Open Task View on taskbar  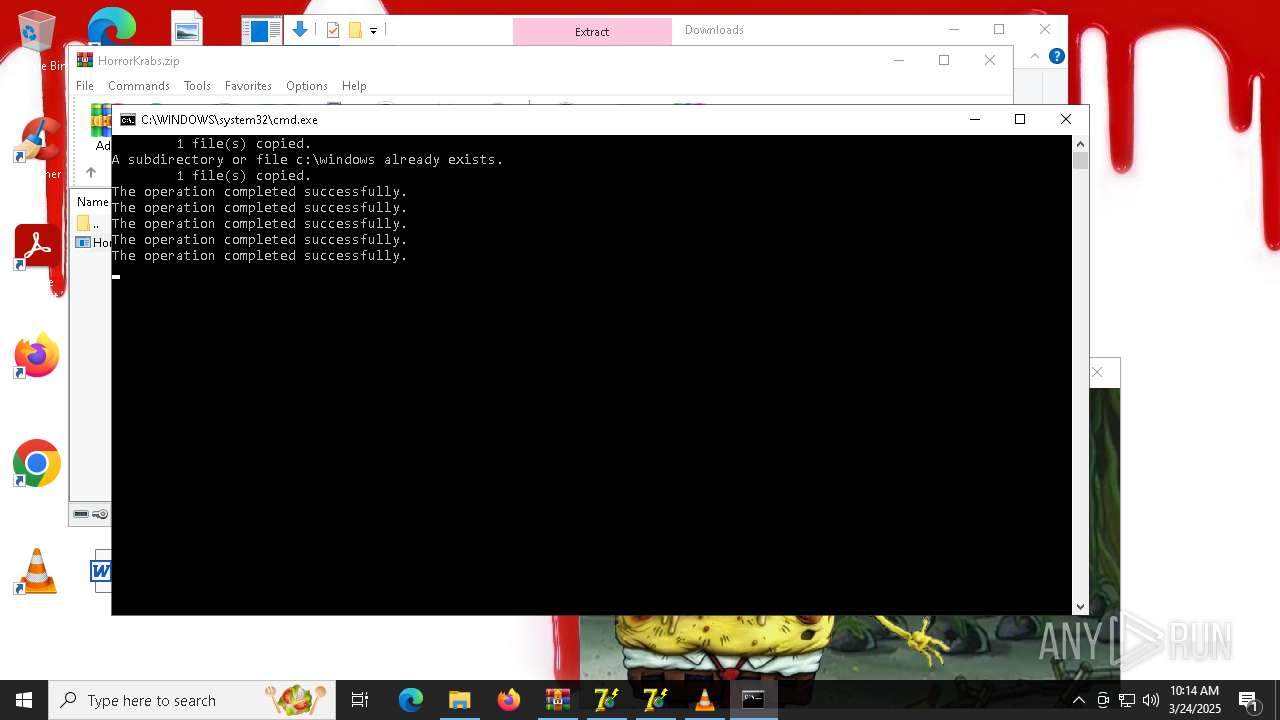click(x=360, y=700)
